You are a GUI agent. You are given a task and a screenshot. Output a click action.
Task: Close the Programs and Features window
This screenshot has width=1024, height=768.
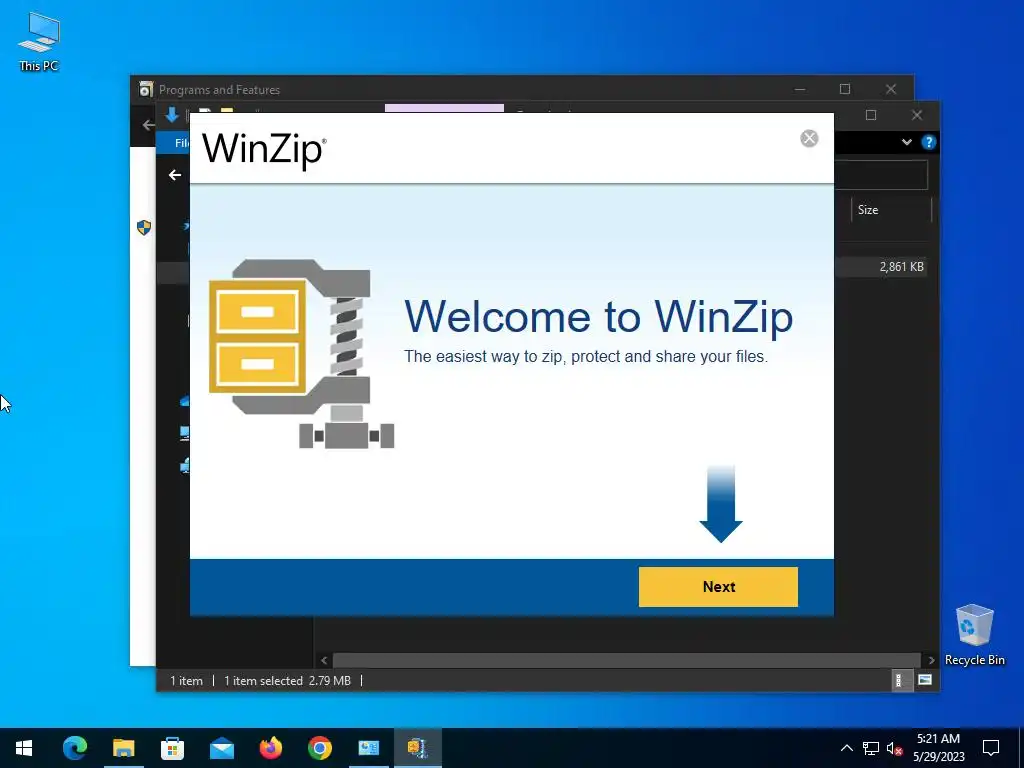pyautogui.click(x=891, y=89)
